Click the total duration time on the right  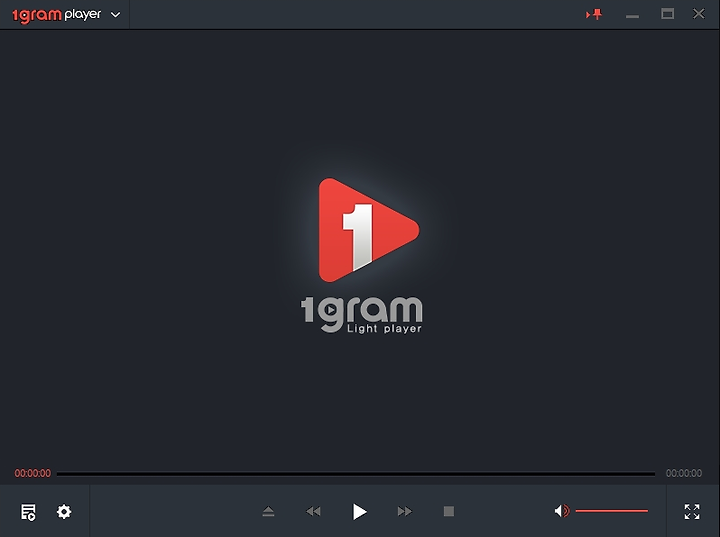point(684,473)
